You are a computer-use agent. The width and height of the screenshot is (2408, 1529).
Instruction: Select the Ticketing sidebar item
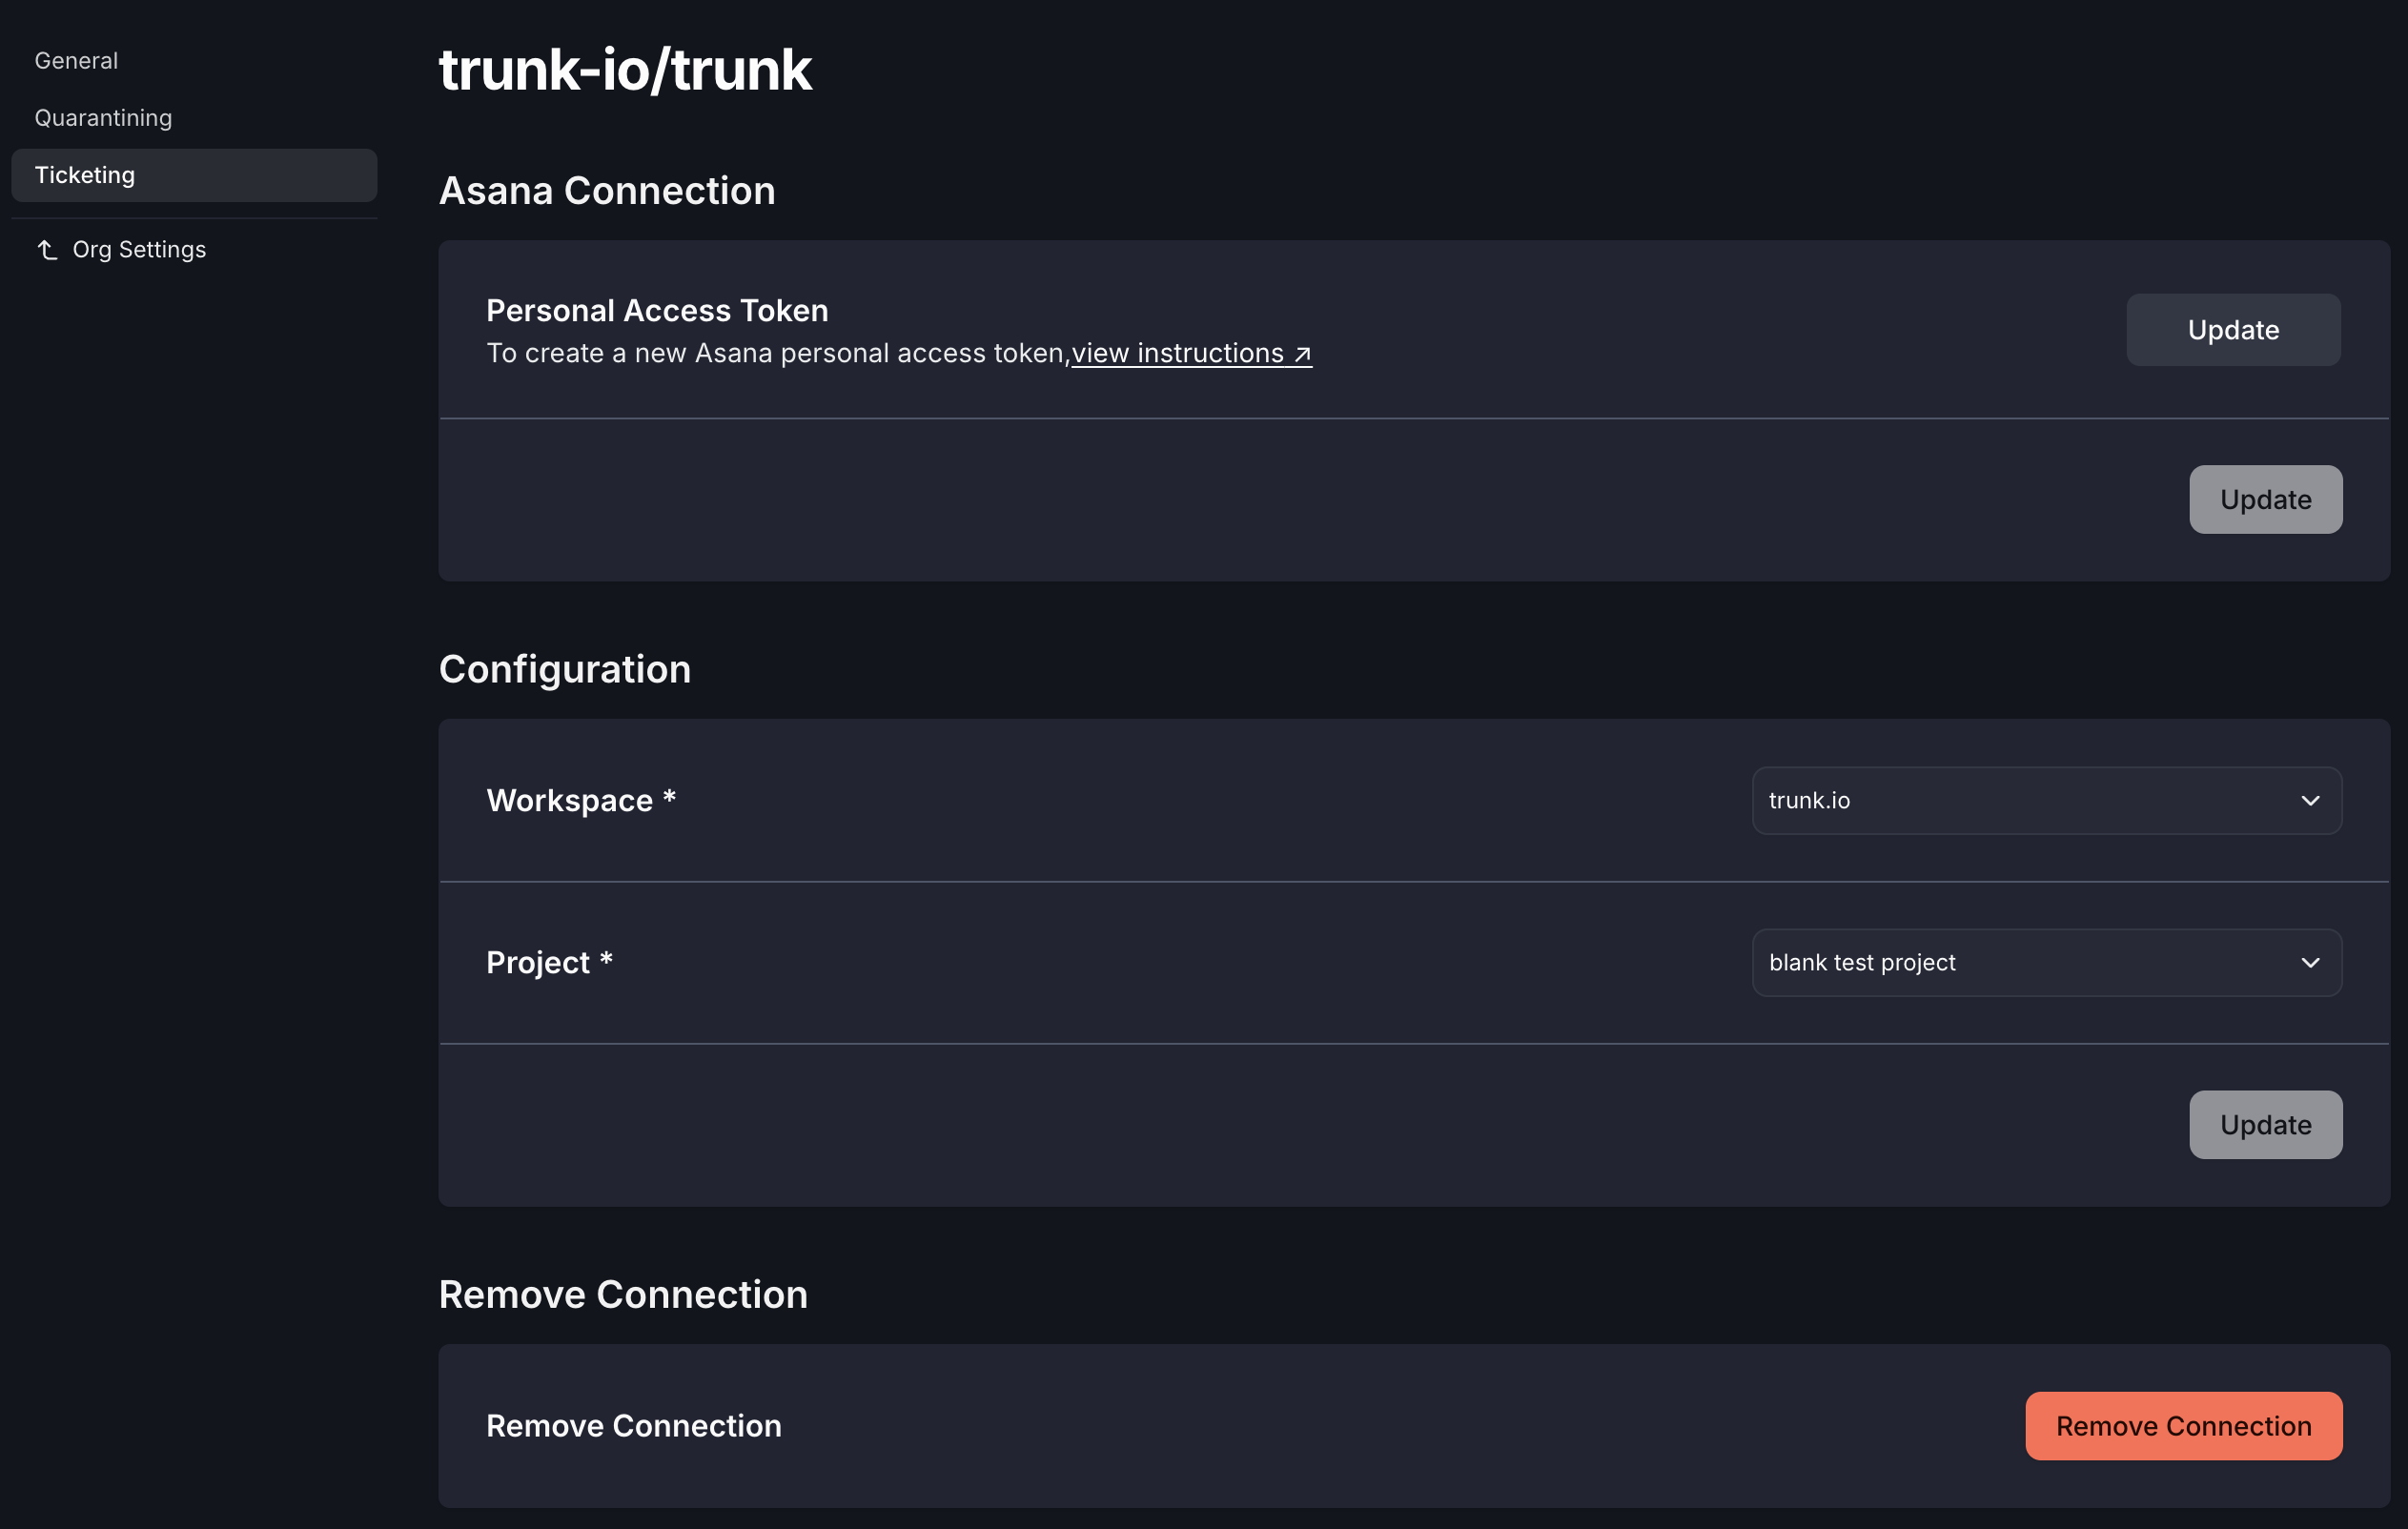194,175
